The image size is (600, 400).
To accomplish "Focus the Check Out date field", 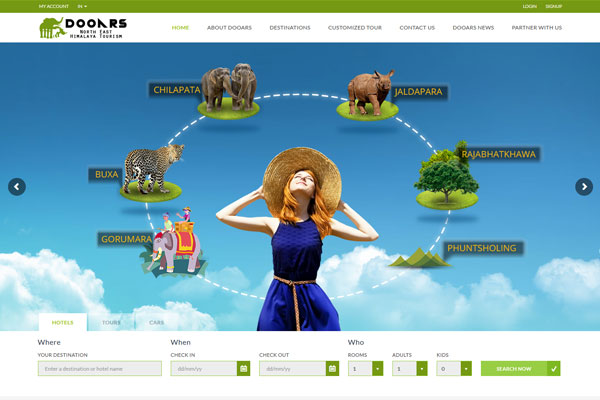I will [292, 369].
